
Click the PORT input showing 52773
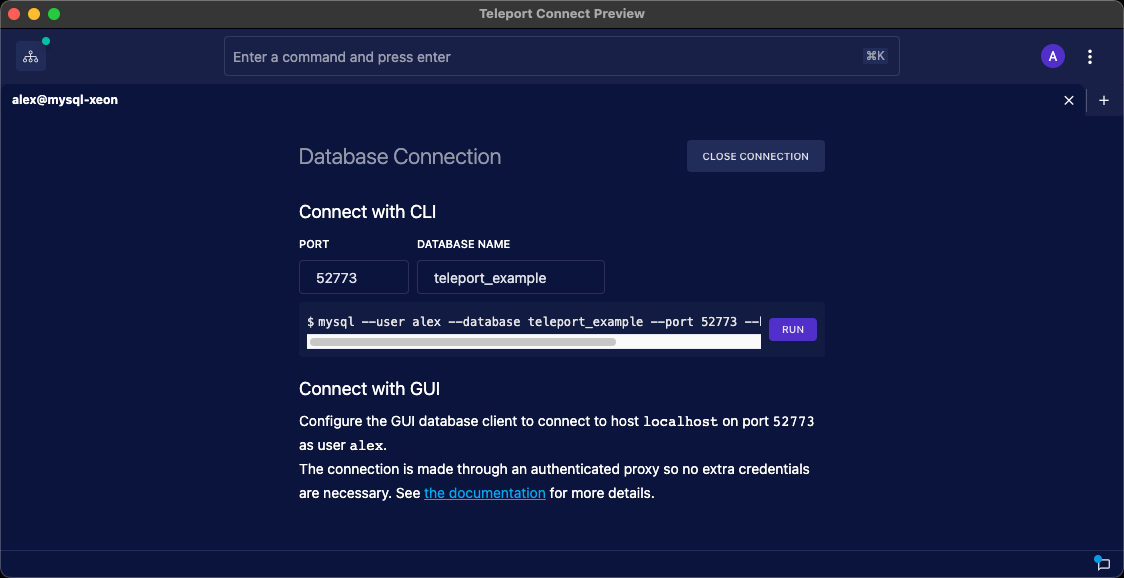point(353,277)
